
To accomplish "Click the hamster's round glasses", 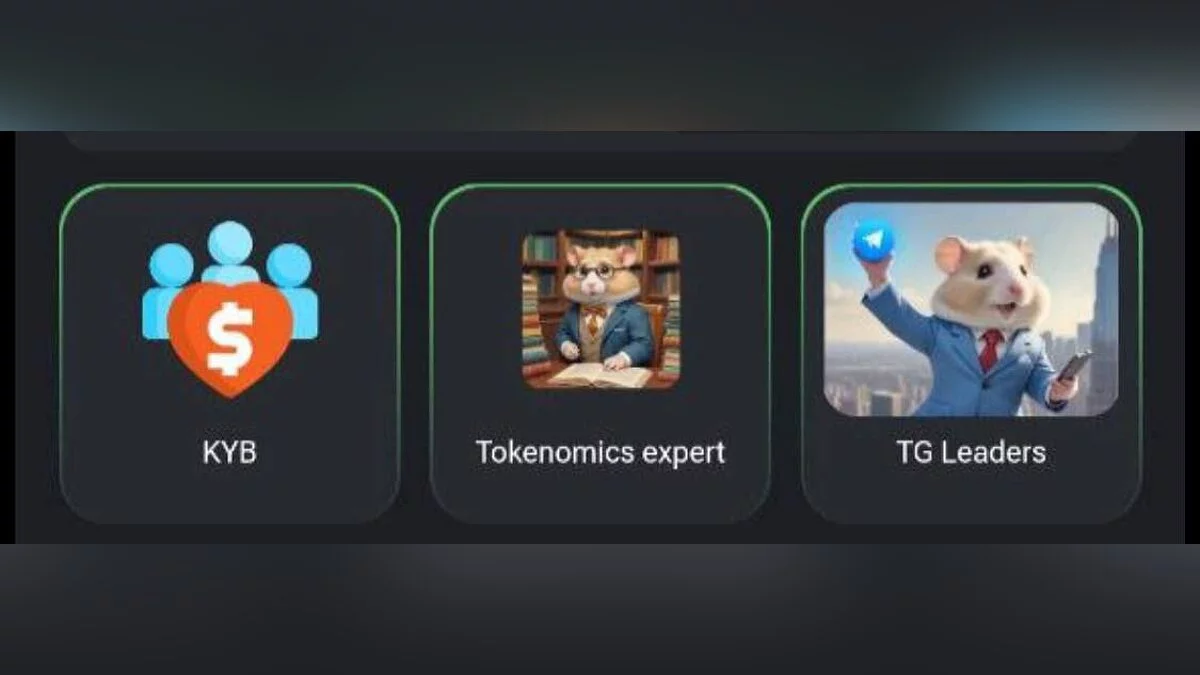I will (x=598, y=270).
